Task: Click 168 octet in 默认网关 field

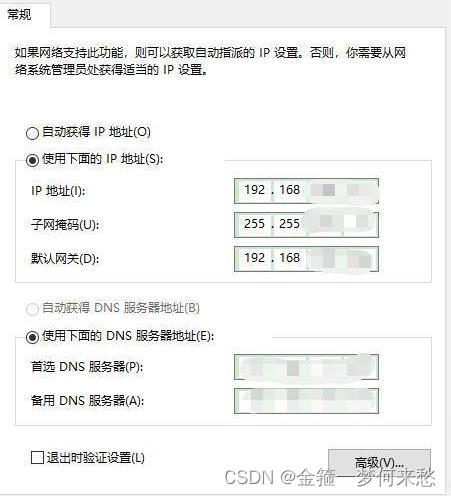Action: (x=289, y=258)
